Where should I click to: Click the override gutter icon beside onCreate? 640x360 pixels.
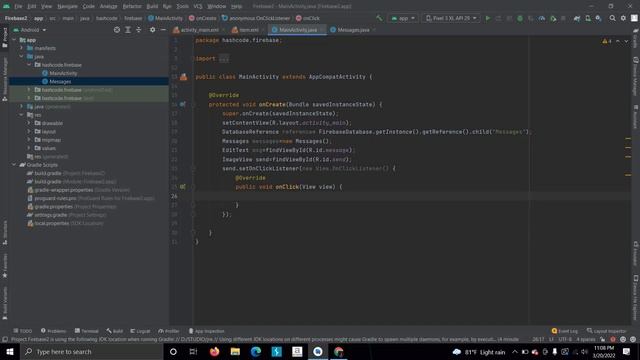pos(182,104)
